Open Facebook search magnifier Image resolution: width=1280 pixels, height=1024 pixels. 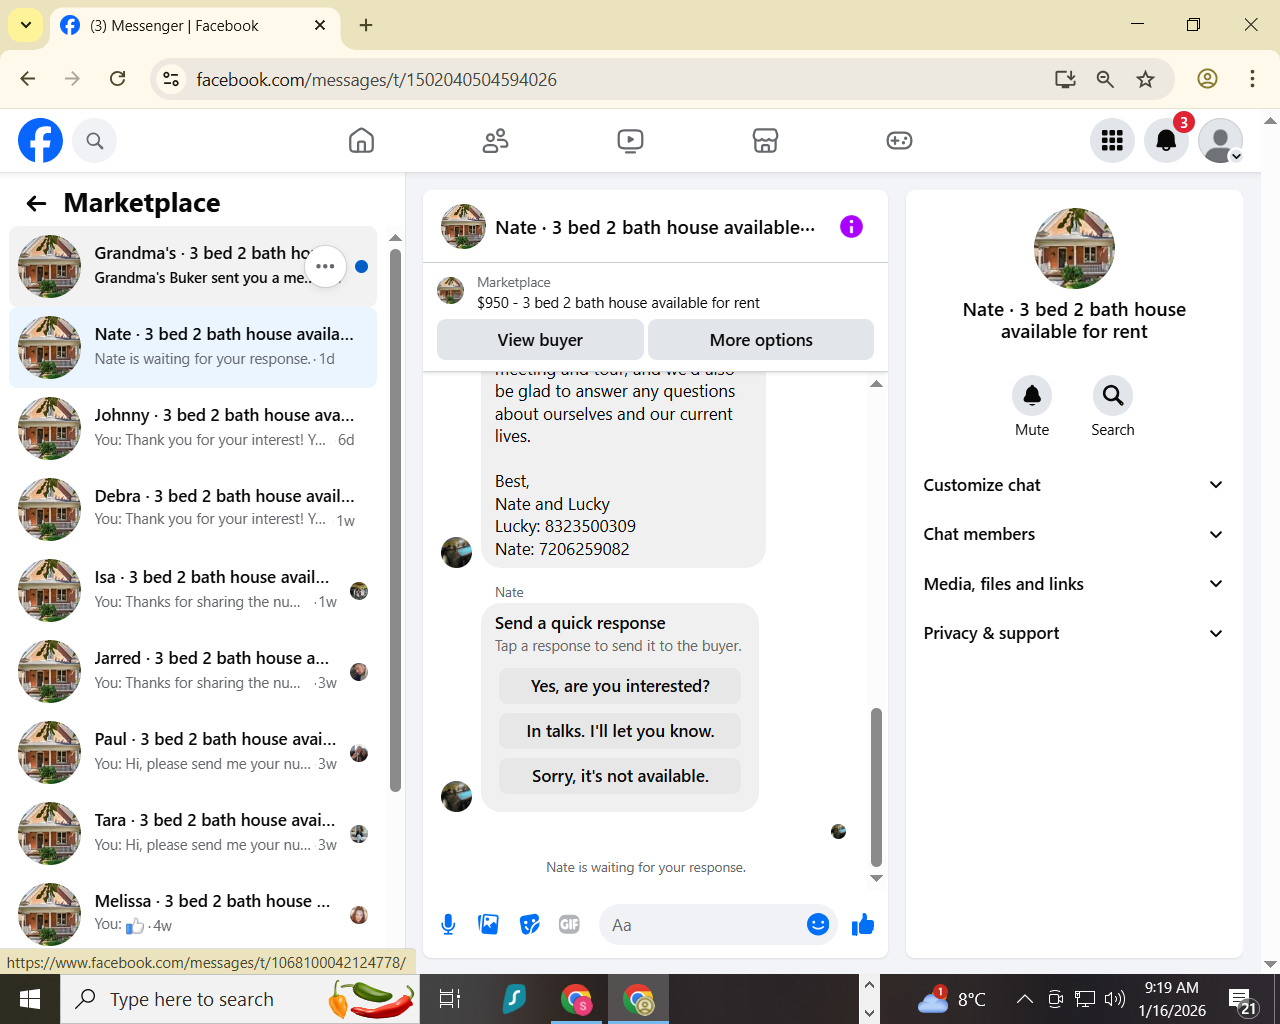(x=95, y=141)
